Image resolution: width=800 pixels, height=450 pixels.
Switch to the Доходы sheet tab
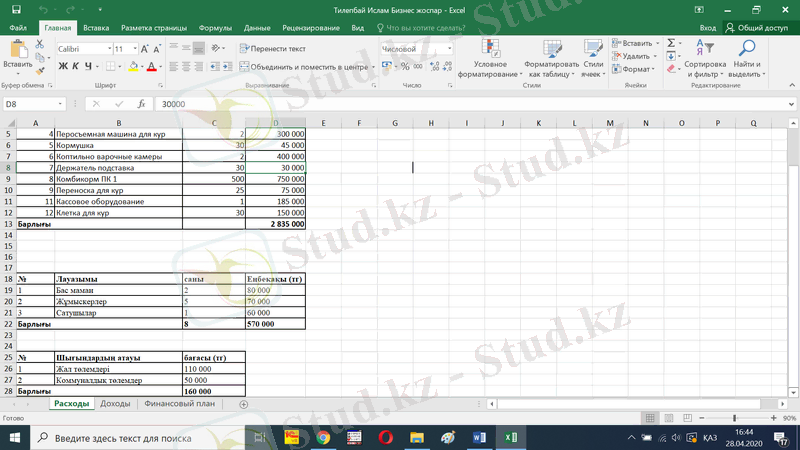coord(115,403)
